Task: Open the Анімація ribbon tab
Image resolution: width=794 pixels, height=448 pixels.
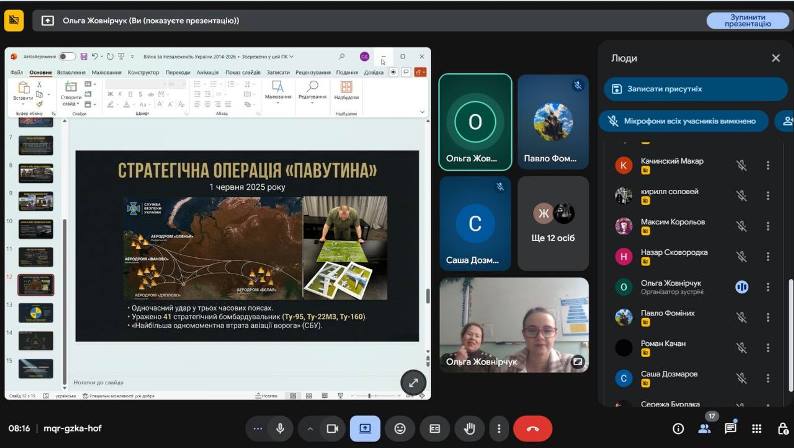Action: coord(208,72)
